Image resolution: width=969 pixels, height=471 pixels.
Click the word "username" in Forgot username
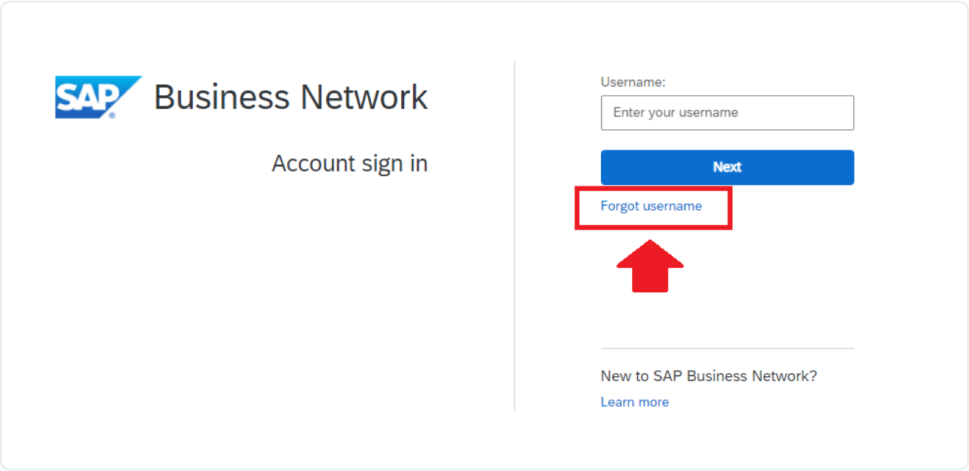[672, 206]
